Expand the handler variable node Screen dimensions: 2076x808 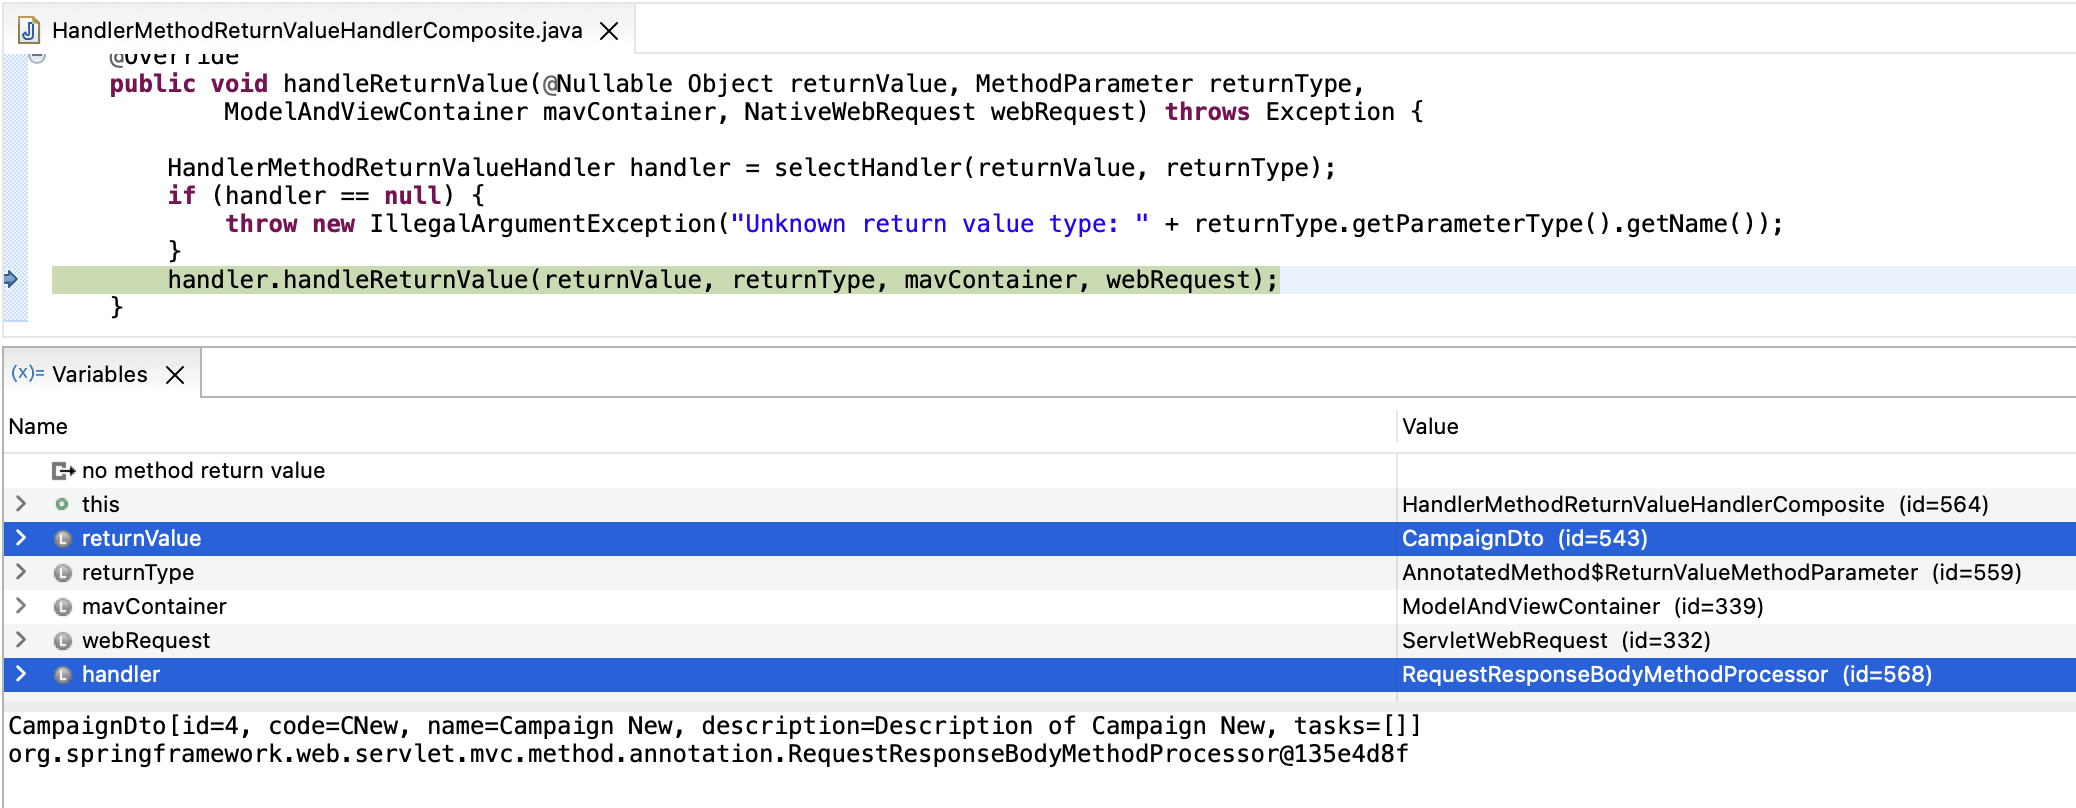[x=21, y=674]
